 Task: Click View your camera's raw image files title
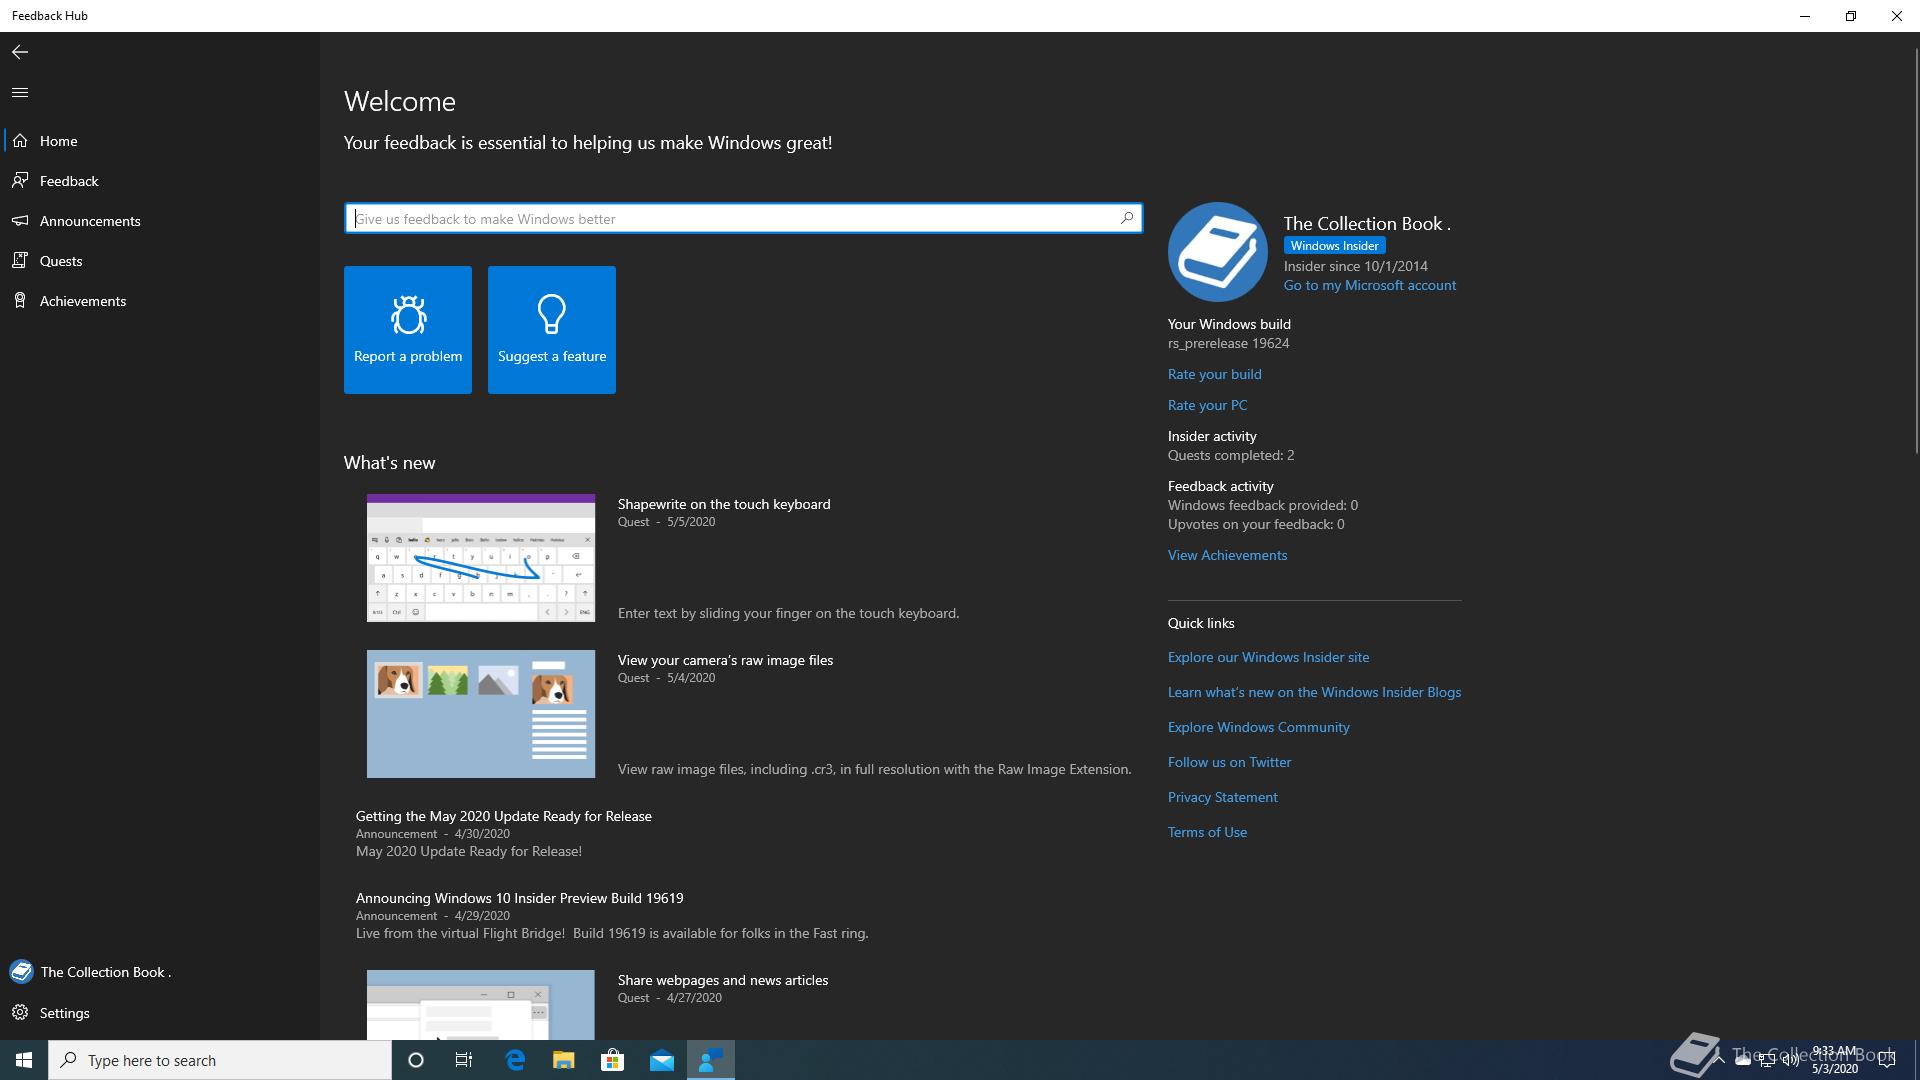725,660
